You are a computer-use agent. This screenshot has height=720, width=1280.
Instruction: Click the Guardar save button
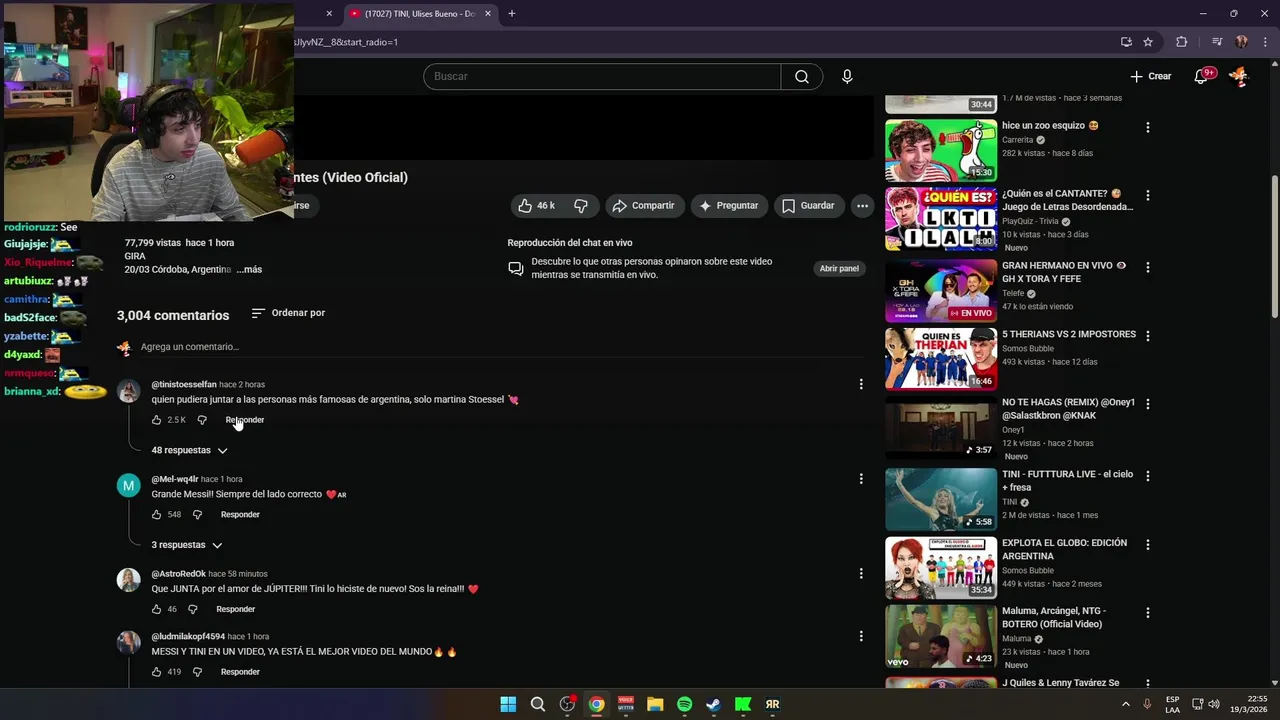[x=808, y=206]
